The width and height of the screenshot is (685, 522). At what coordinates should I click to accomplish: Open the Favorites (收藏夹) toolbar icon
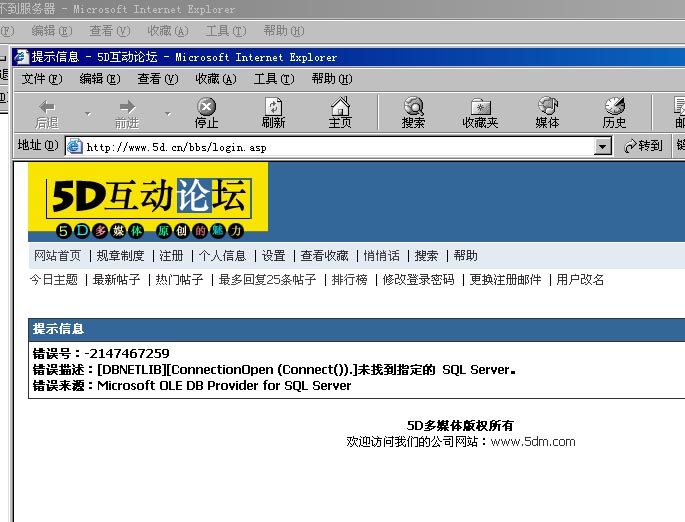point(480,113)
